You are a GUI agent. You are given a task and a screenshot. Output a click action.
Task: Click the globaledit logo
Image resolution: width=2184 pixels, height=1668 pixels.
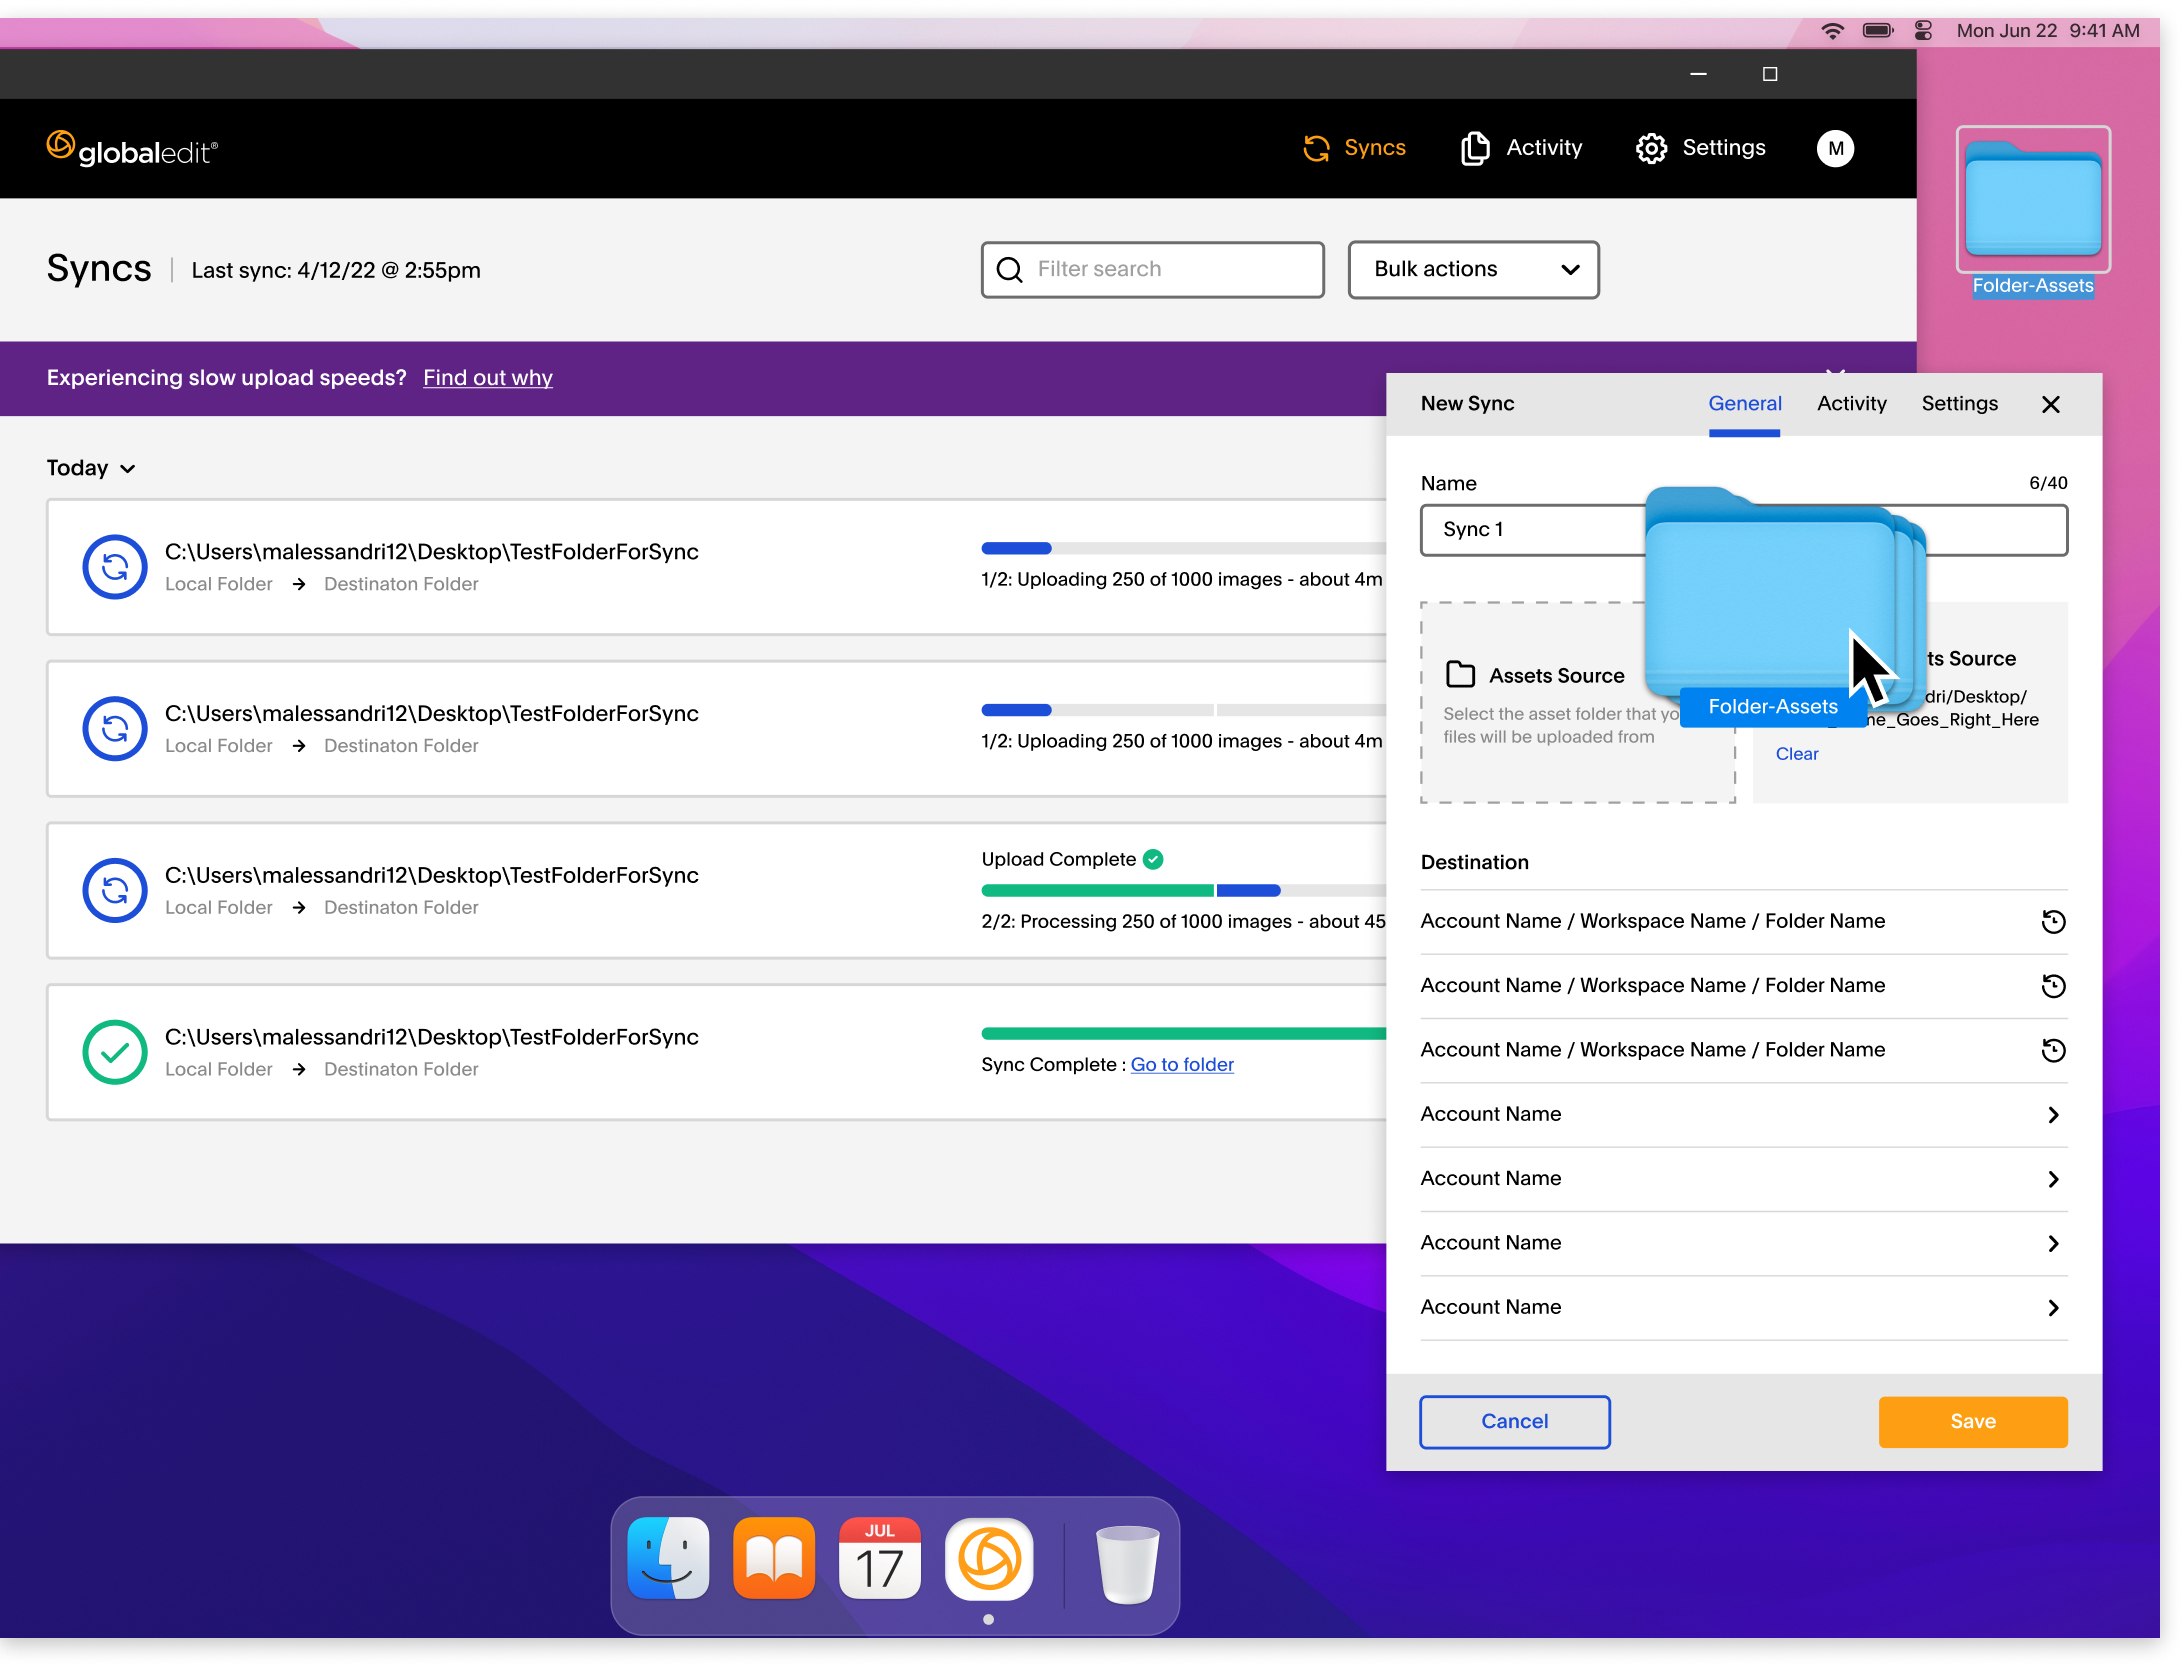[x=132, y=149]
